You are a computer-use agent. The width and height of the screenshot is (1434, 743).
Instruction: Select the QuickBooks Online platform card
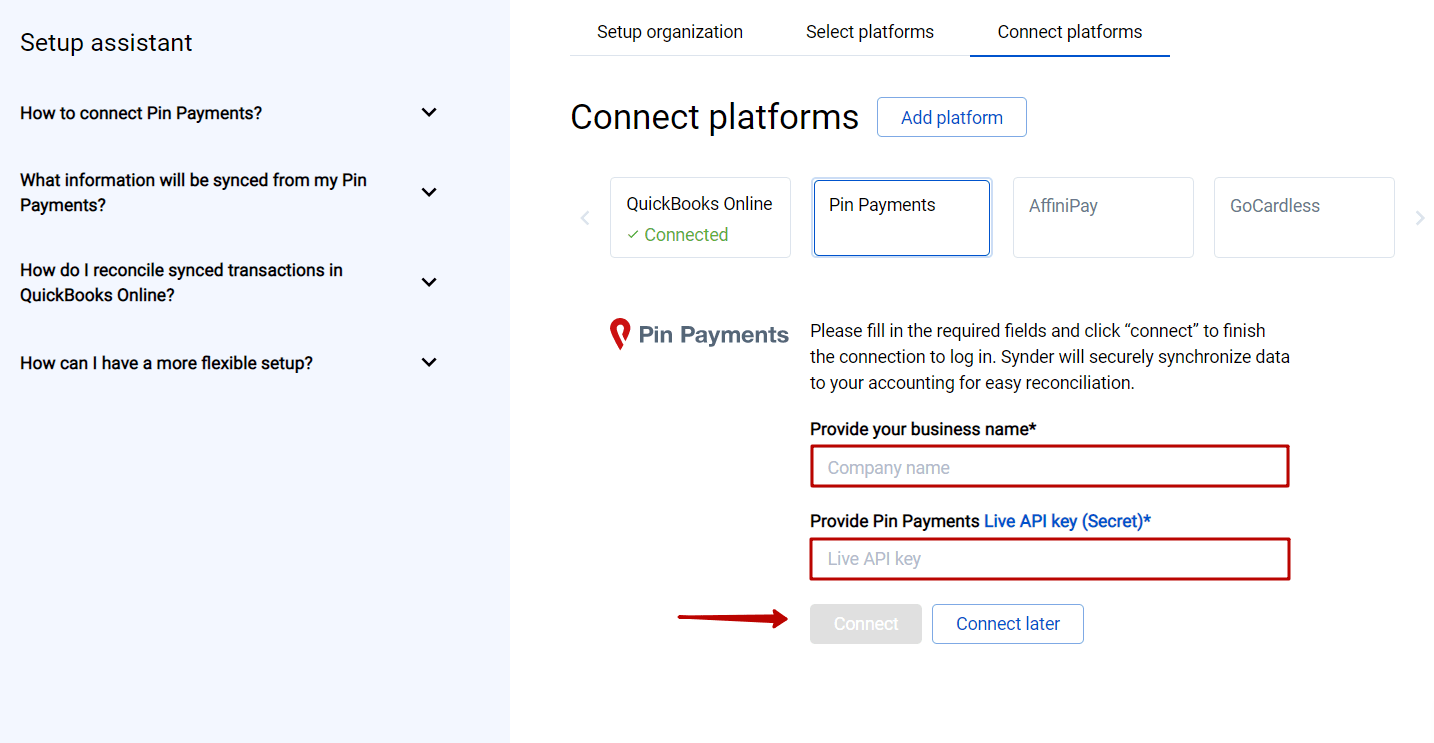click(700, 217)
